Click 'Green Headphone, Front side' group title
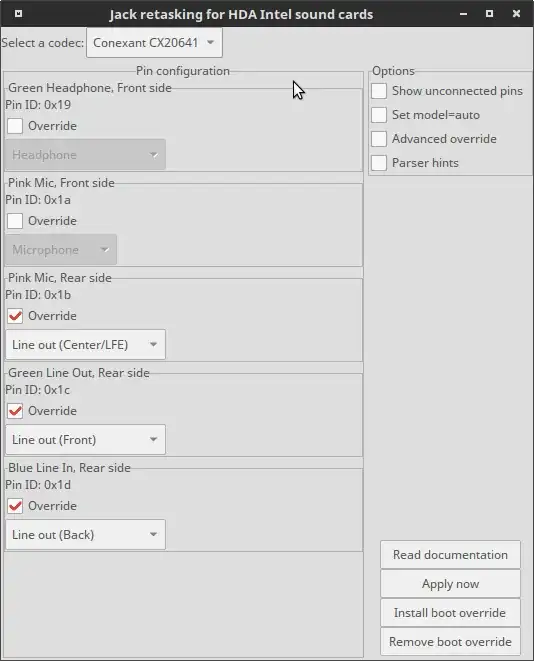The width and height of the screenshot is (534, 661). [90, 88]
